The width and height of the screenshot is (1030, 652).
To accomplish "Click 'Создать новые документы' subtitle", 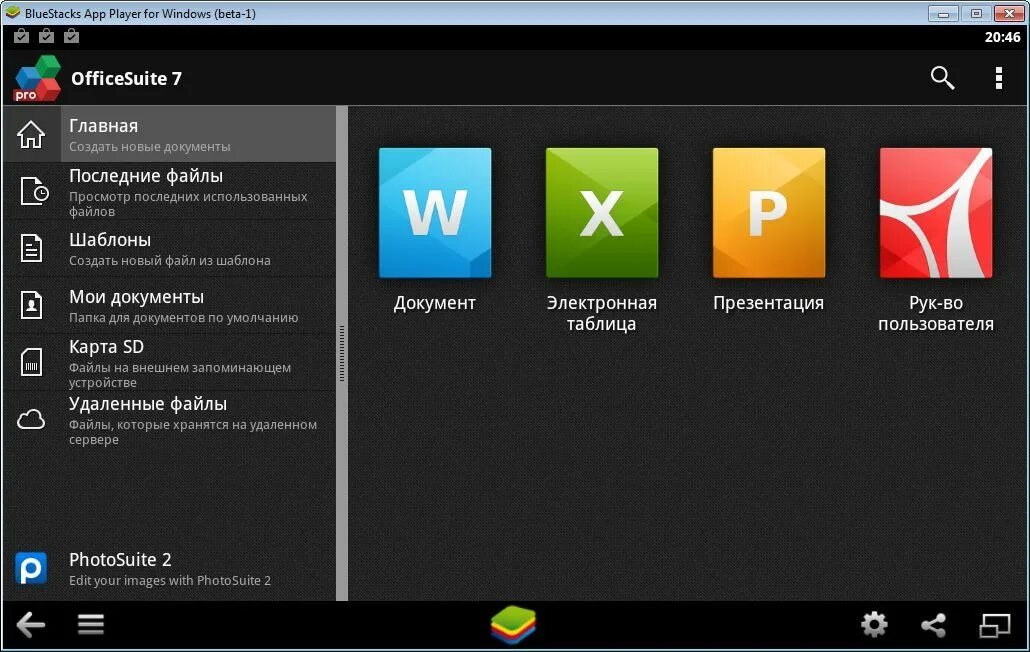I will [150, 146].
